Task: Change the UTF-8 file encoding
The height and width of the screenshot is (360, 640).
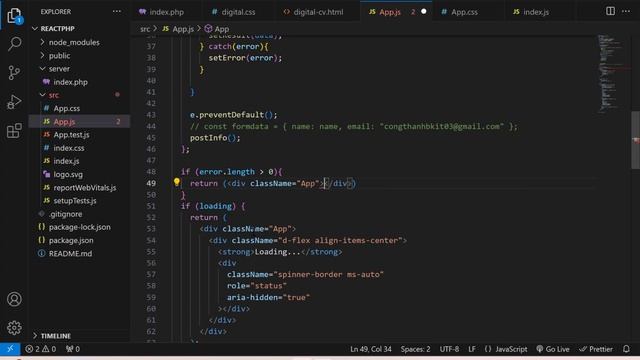Action: [x=449, y=349]
